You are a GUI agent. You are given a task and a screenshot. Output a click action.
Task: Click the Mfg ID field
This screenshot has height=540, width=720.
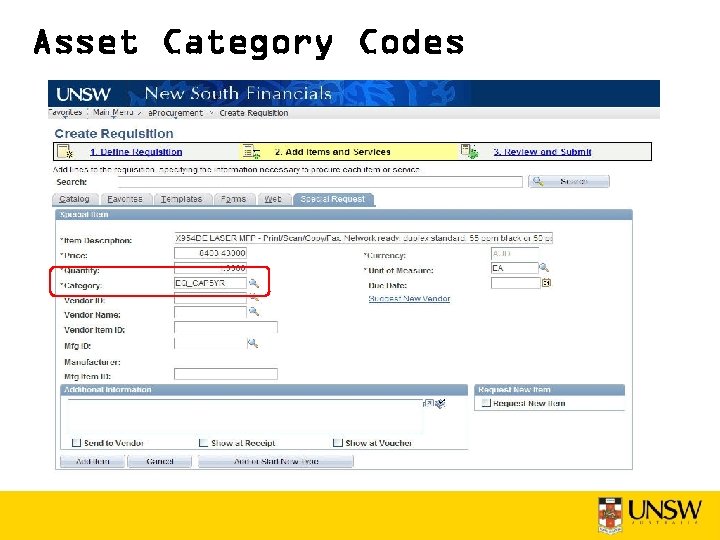210,343
